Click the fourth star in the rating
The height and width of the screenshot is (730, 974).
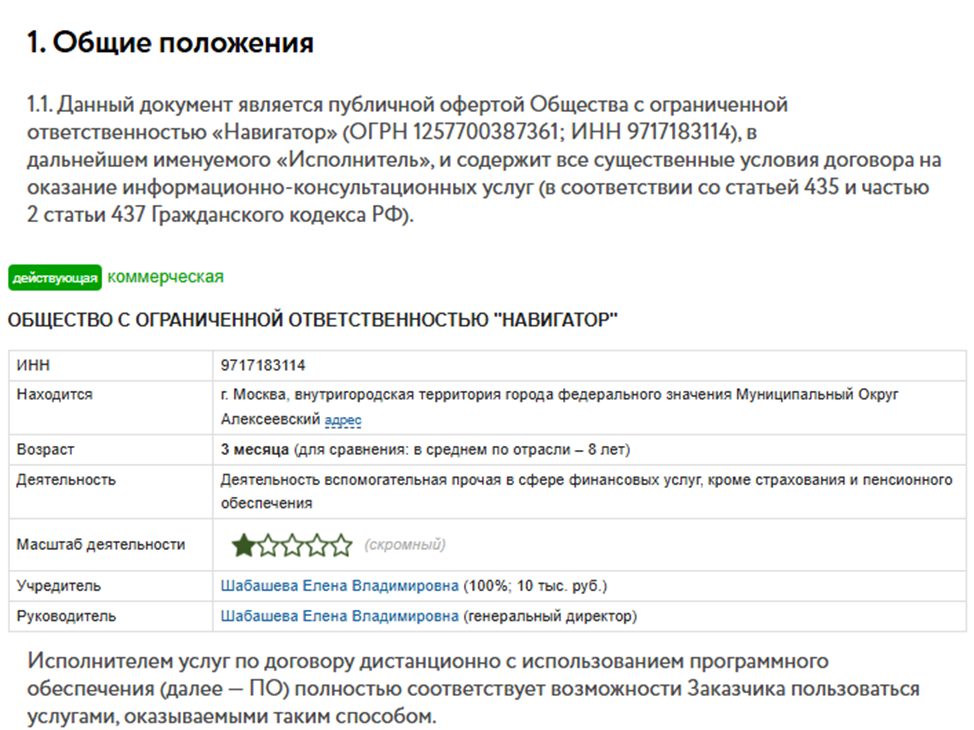tap(316, 545)
